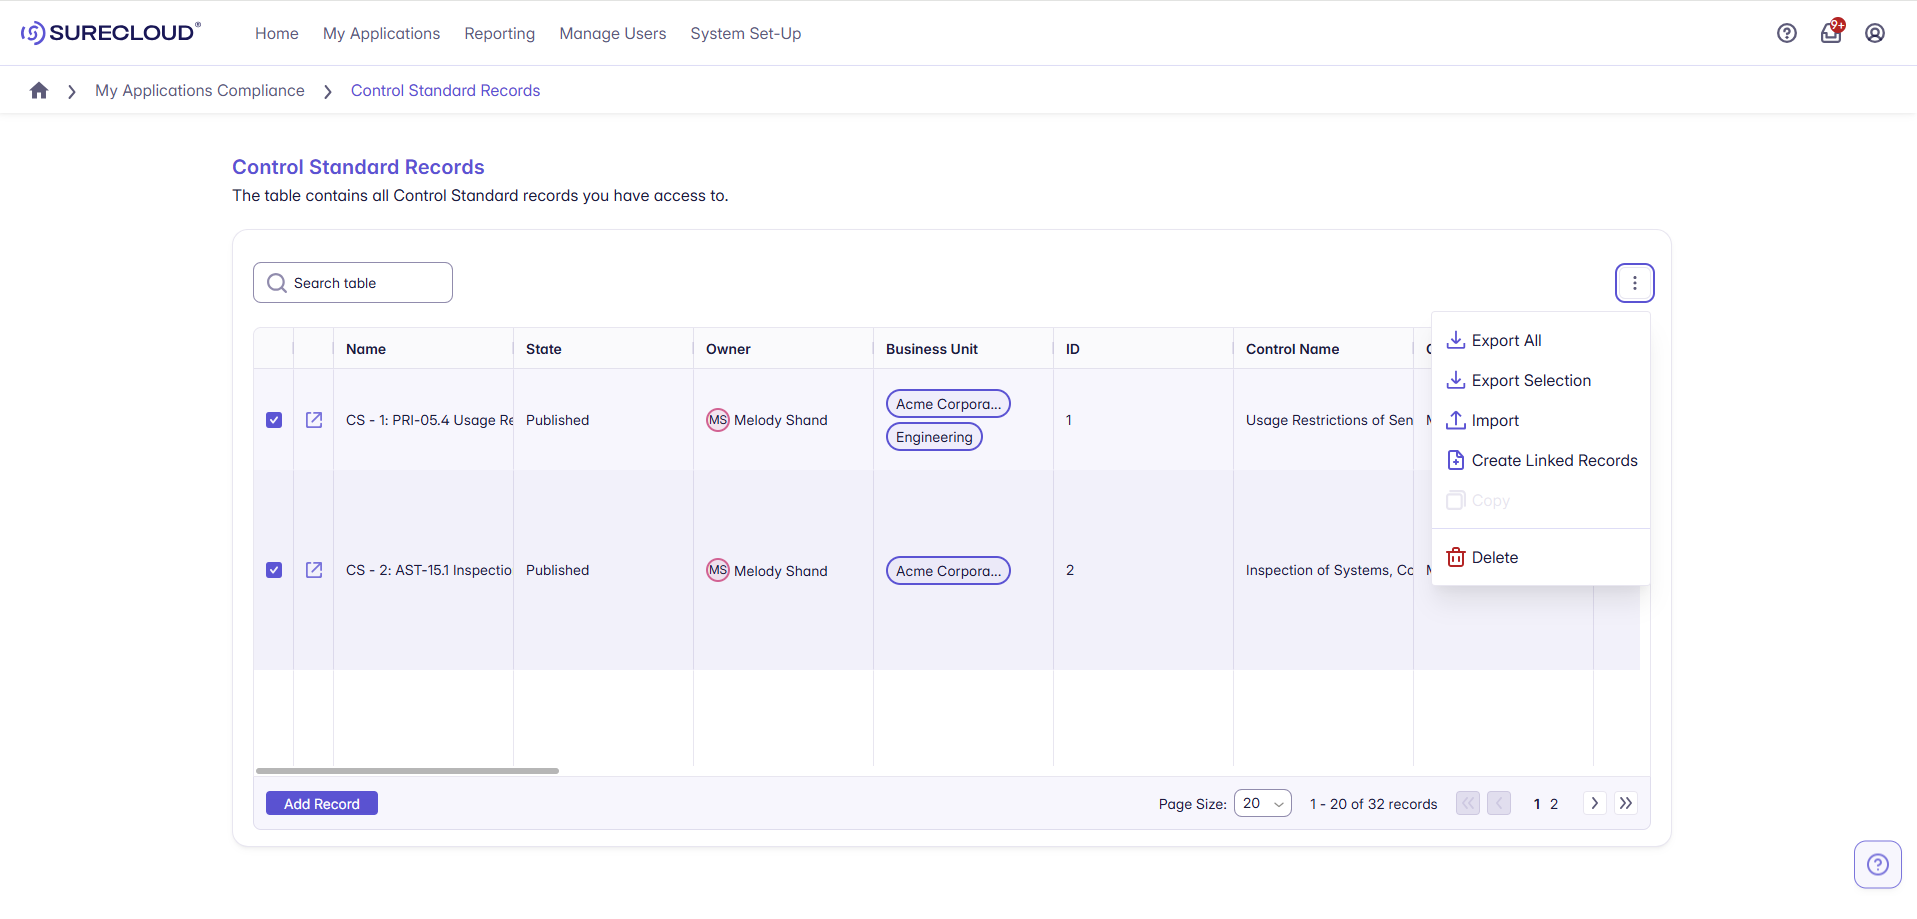Open the user profile icon
This screenshot has height=919, width=1917.
pos(1874,33)
